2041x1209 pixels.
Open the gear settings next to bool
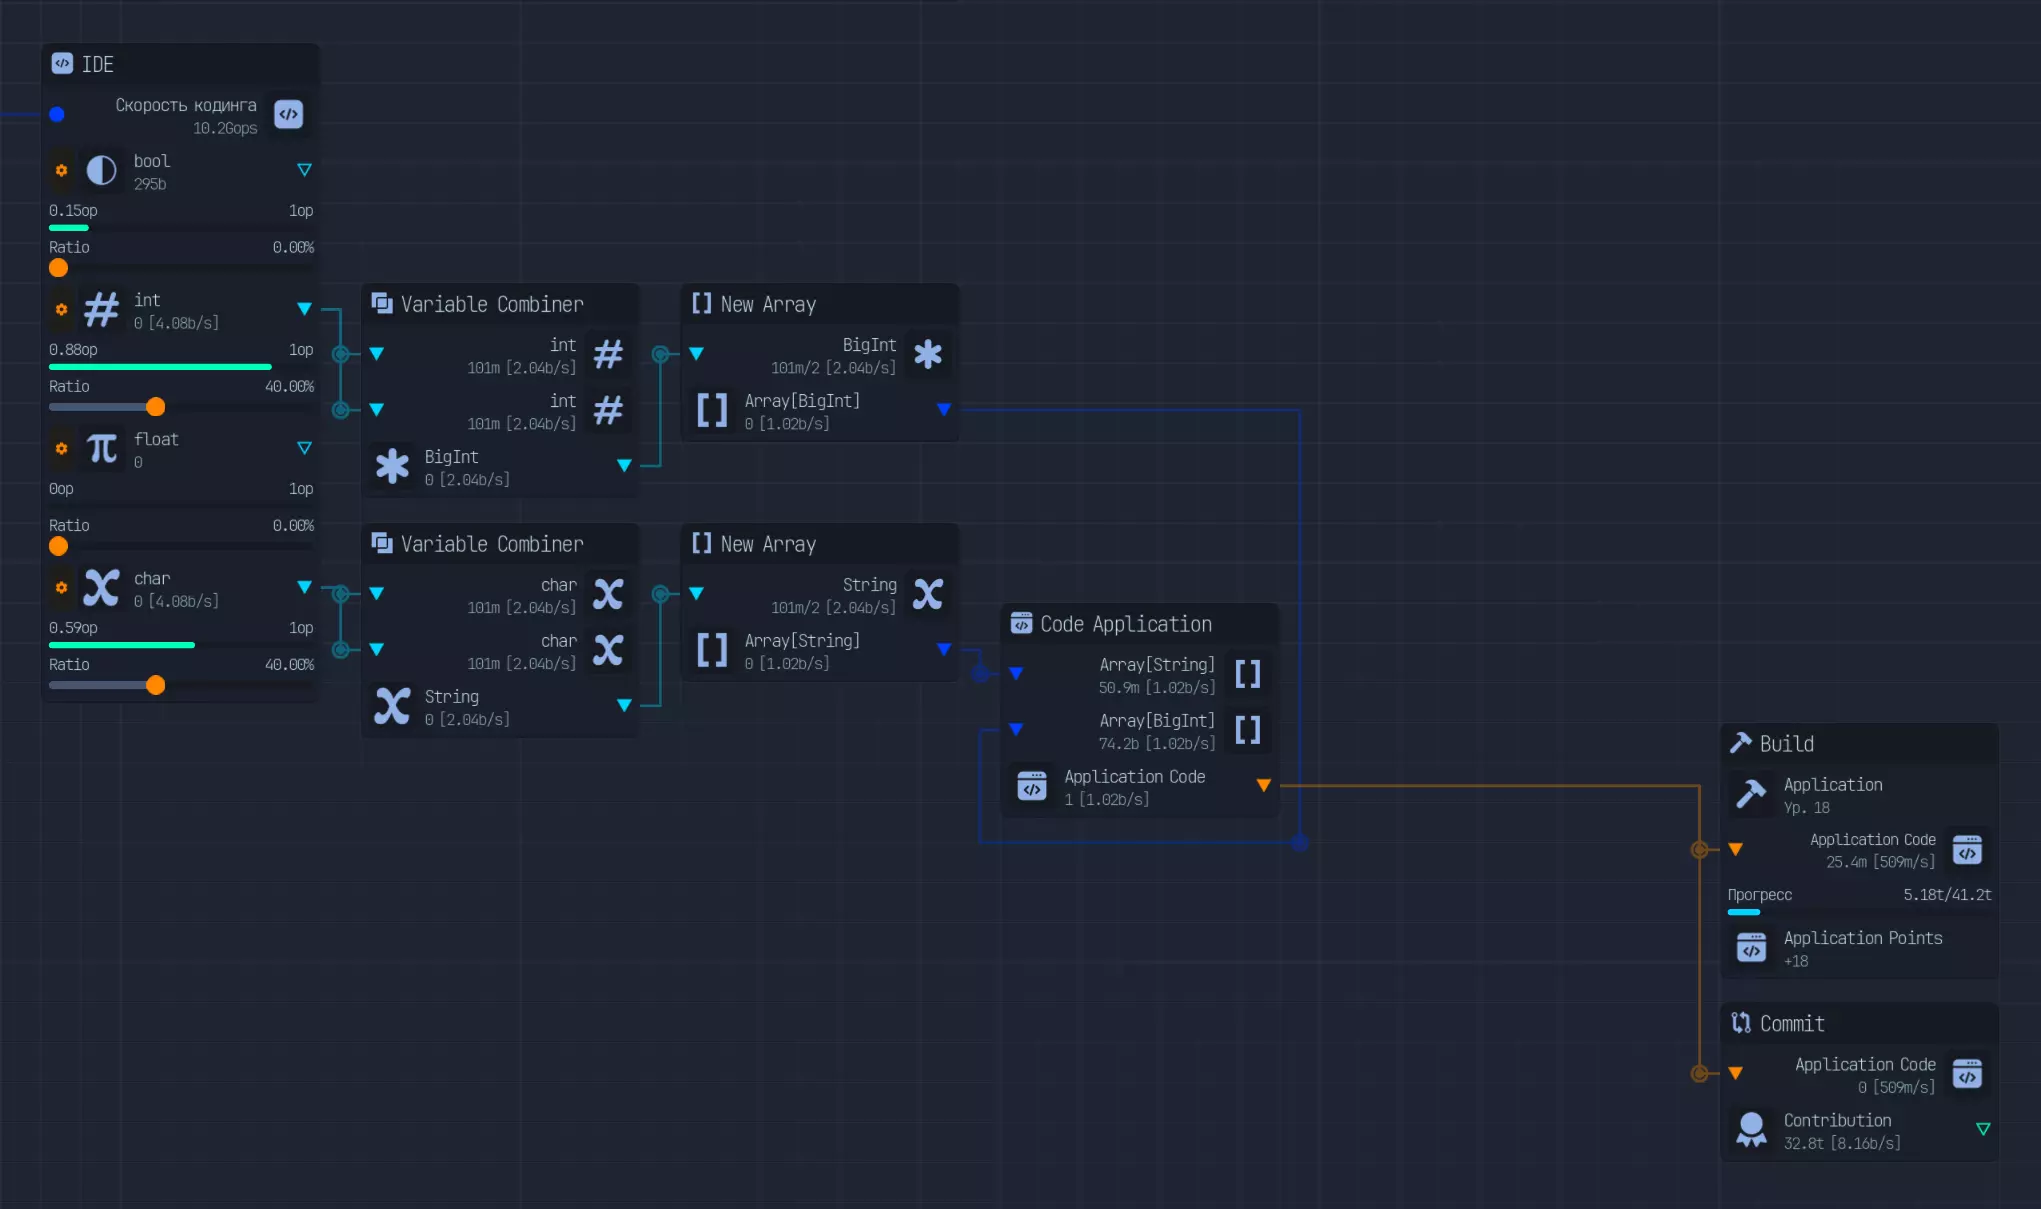pos(62,171)
